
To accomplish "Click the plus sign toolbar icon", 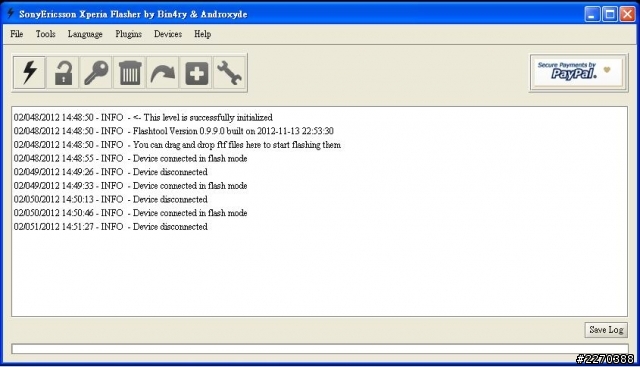I will click(x=196, y=73).
